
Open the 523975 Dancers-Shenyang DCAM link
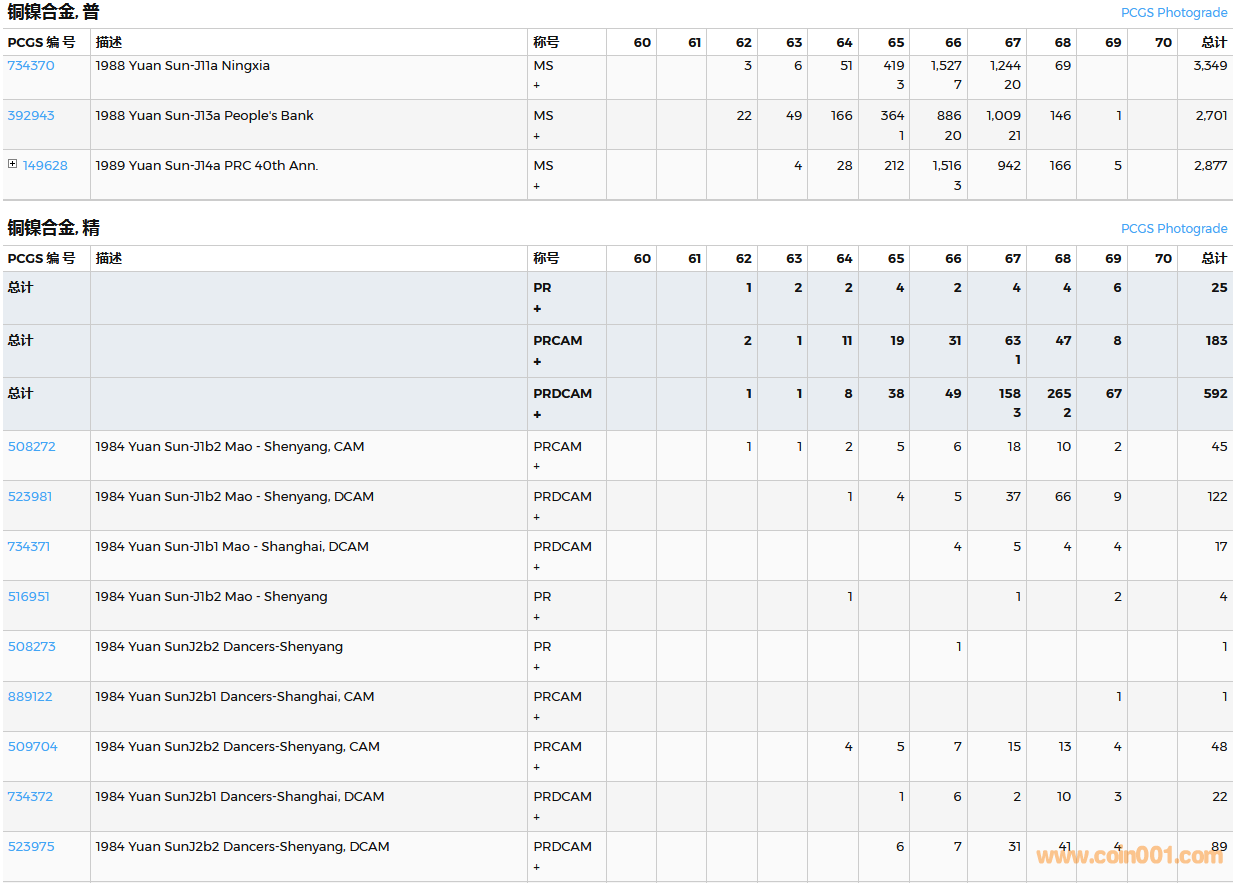[x=31, y=847]
